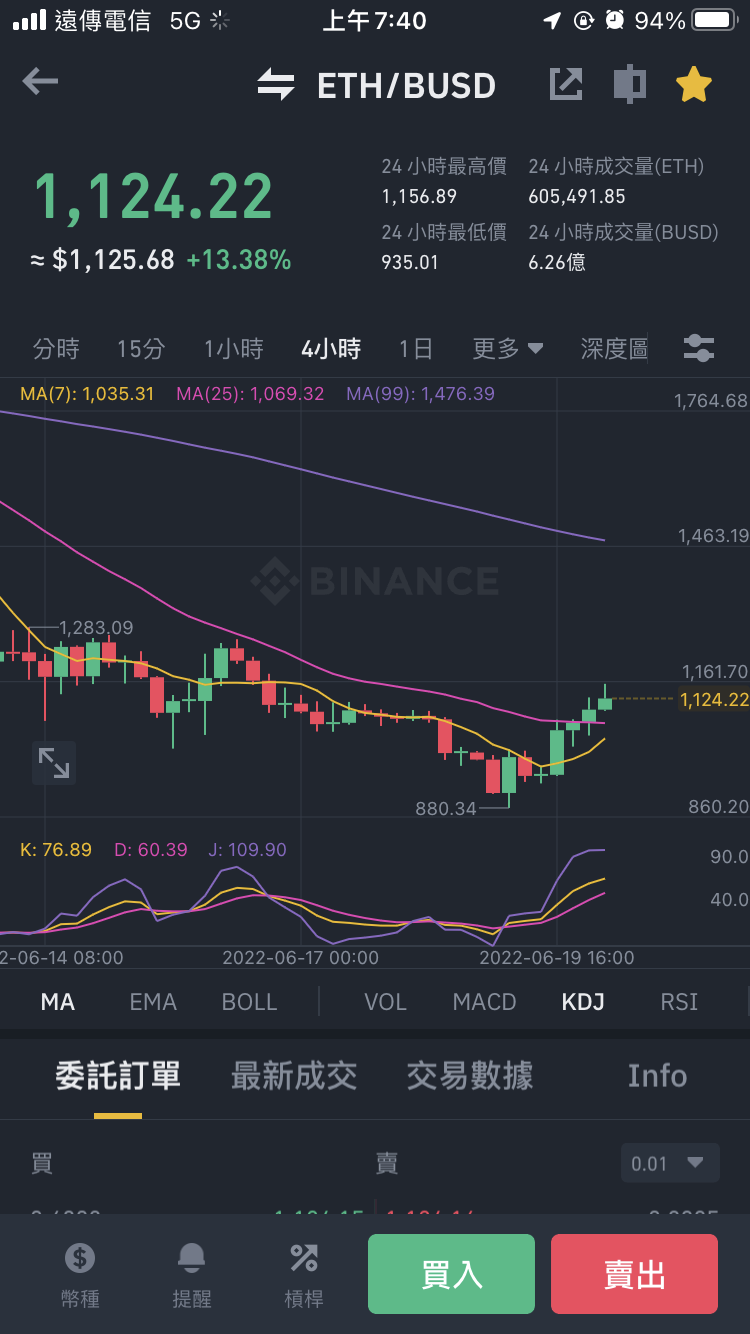Screen dimensions: 750x1334
Task: Open the 提醒 alert bell
Action: [192, 1257]
